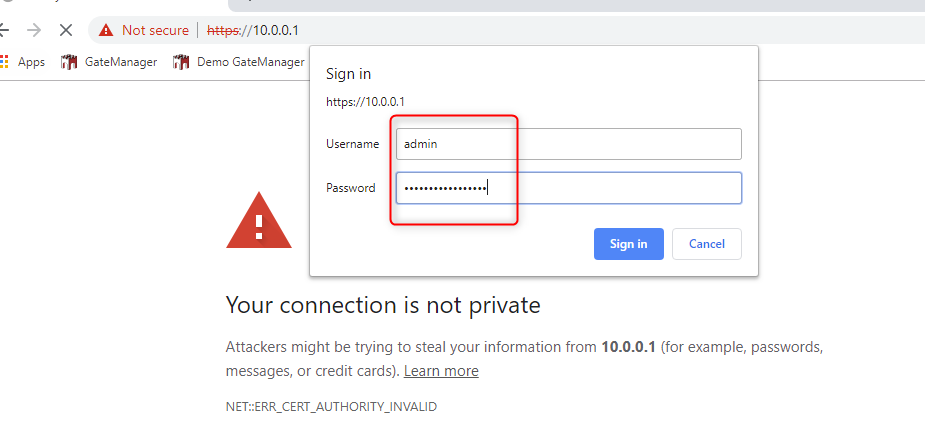Open the Apps grid shortcut
The height and width of the screenshot is (426, 925).
[22, 62]
